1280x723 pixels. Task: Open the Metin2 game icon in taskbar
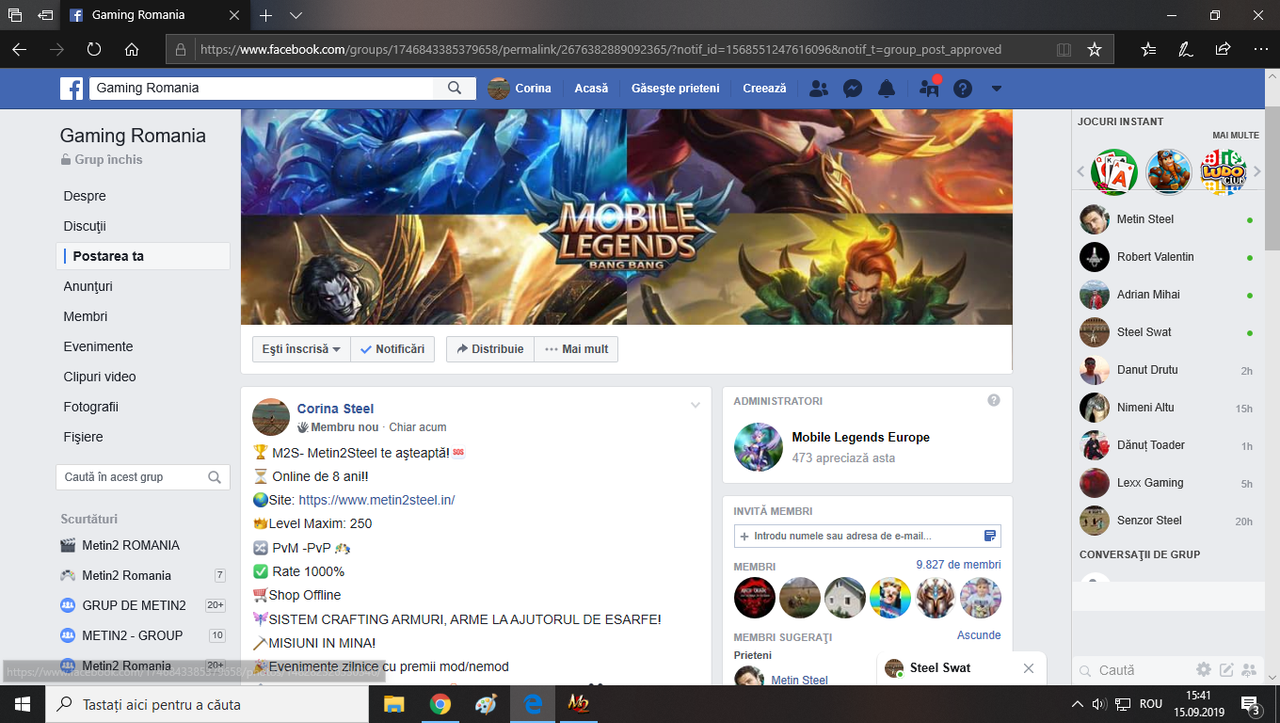tap(578, 704)
